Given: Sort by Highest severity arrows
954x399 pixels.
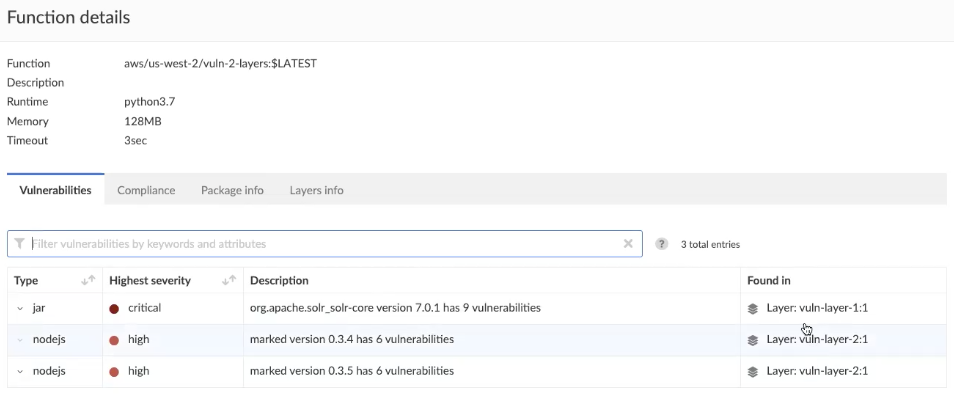Looking at the screenshot, I should pos(229,280).
